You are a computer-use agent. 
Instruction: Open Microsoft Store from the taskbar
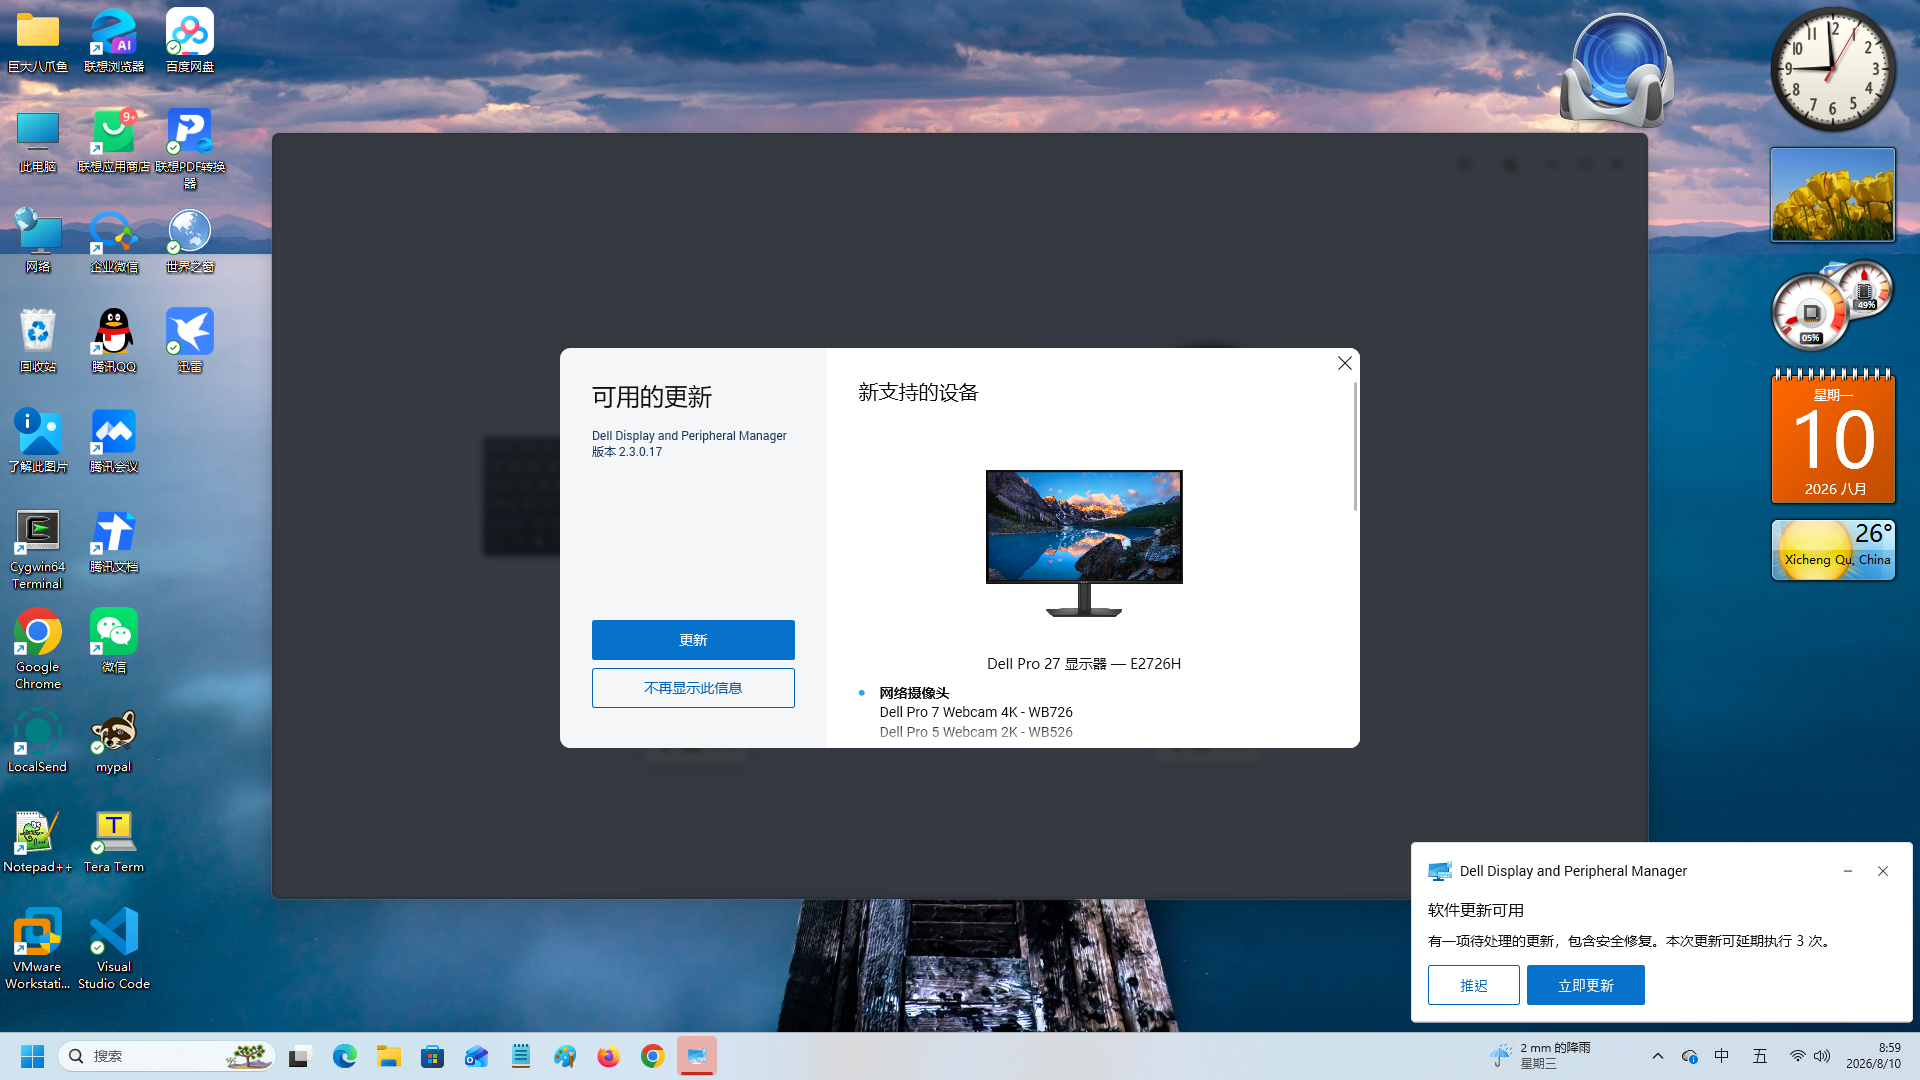pos(433,1056)
